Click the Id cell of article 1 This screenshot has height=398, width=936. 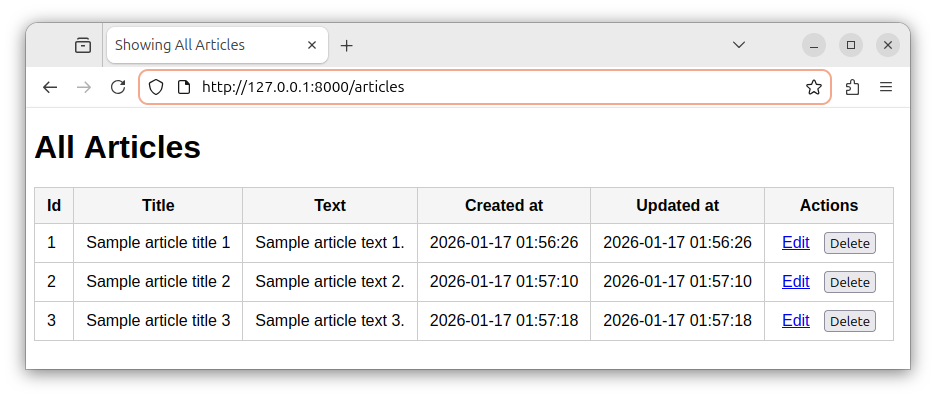(x=54, y=243)
